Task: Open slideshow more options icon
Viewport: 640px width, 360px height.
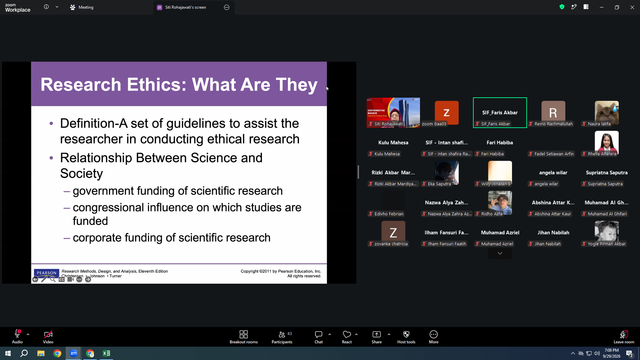Action: 79,280
